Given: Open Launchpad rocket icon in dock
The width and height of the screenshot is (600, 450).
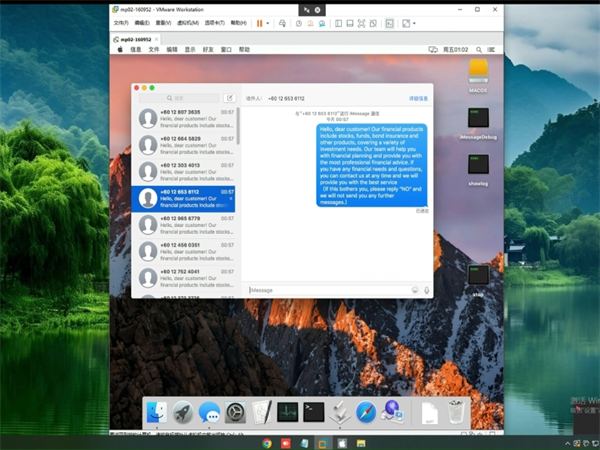Looking at the screenshot, I should [x=183, y=411].
